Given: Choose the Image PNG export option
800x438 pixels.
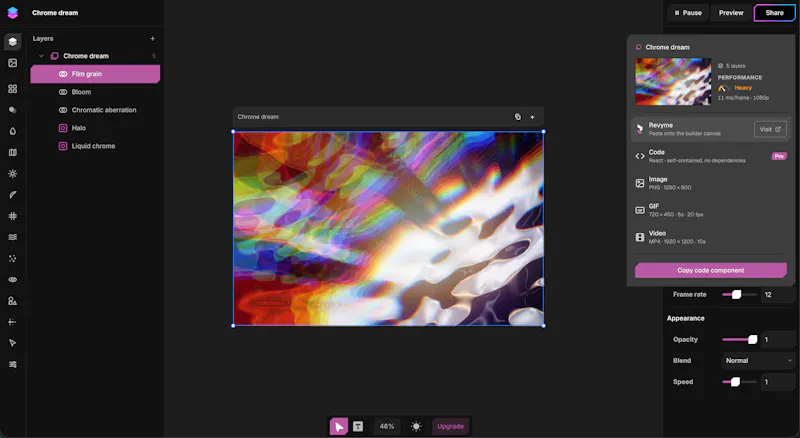Looking at the screenshot, I should tap(710, 183).
